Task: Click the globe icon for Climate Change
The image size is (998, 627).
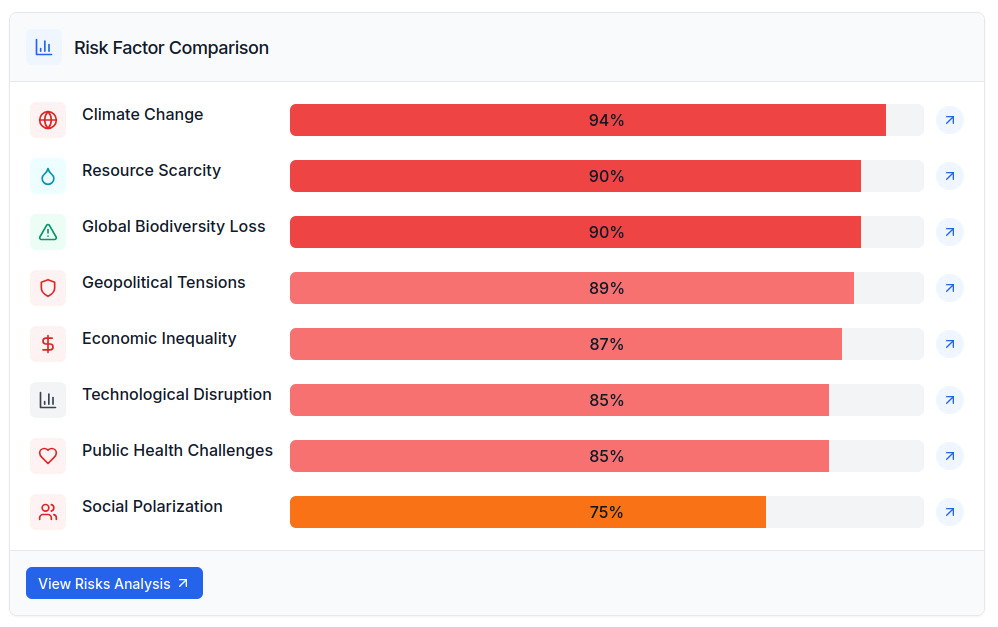Action: [48, 120]
